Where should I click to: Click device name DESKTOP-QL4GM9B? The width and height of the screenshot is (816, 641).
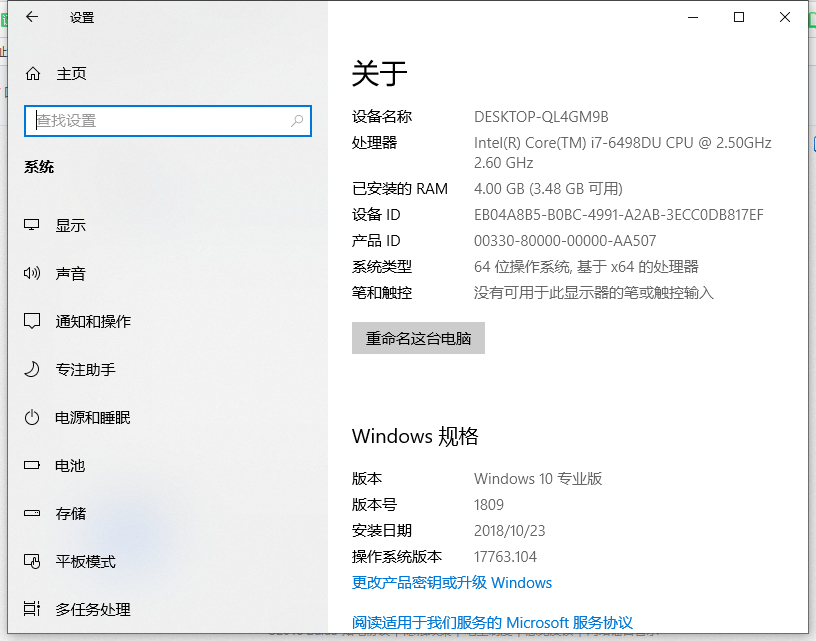click(x=541, y=117)
